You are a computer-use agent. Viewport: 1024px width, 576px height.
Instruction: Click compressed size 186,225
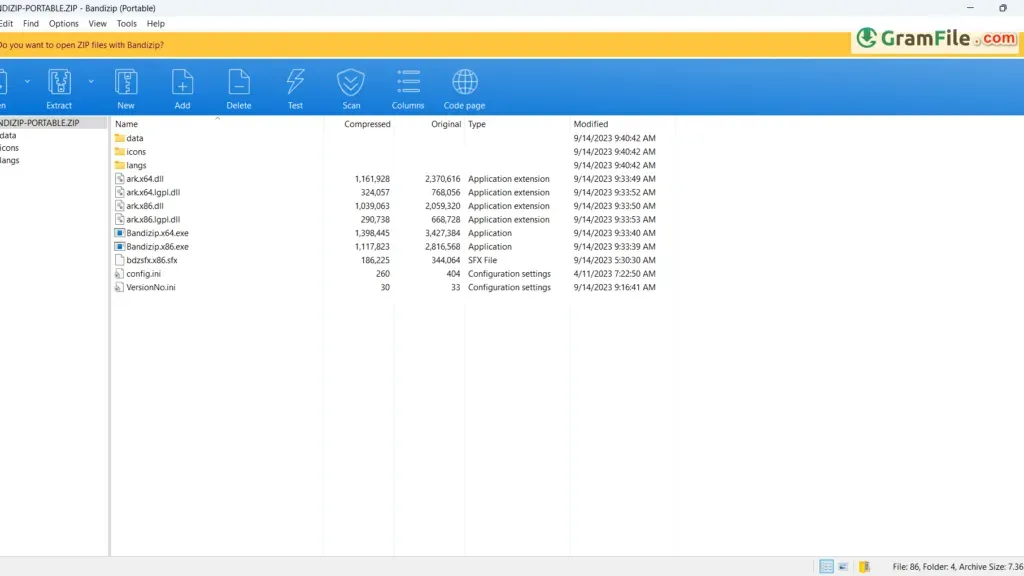coord(375,260)
